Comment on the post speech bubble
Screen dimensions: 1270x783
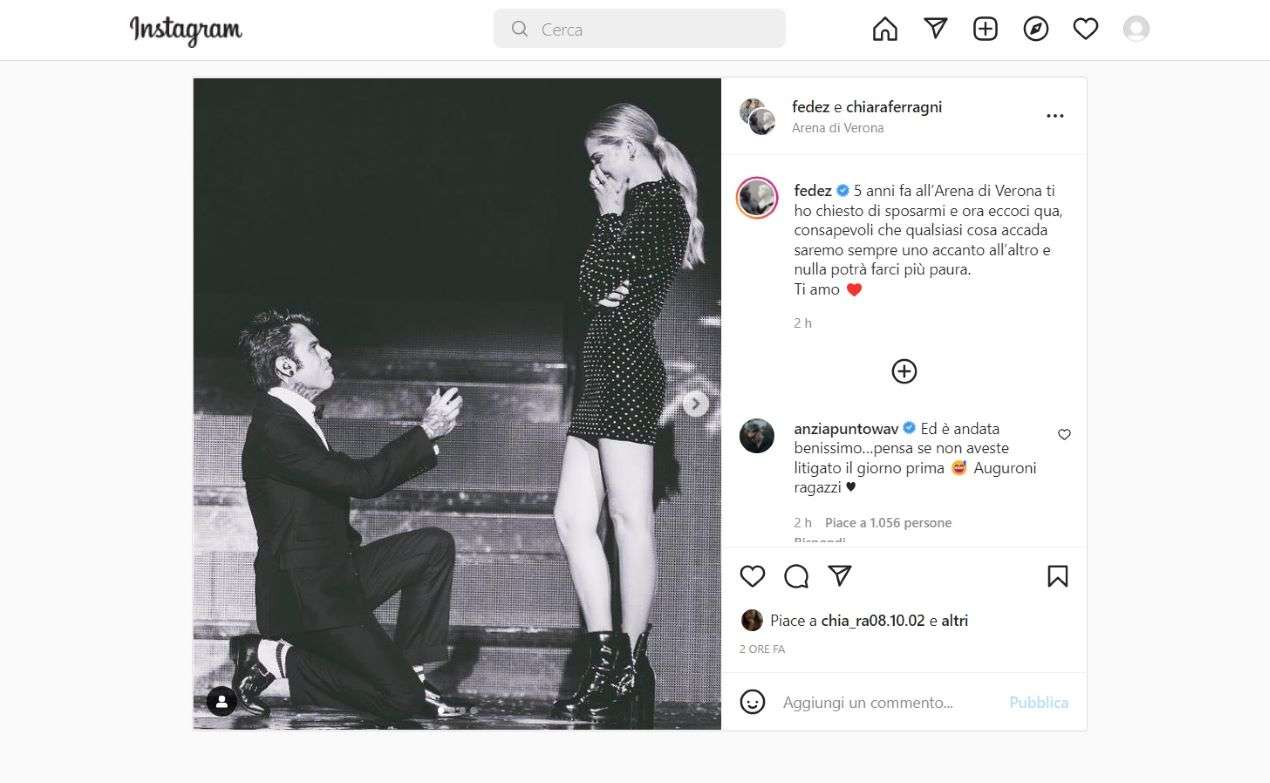[x=796, y=576]
